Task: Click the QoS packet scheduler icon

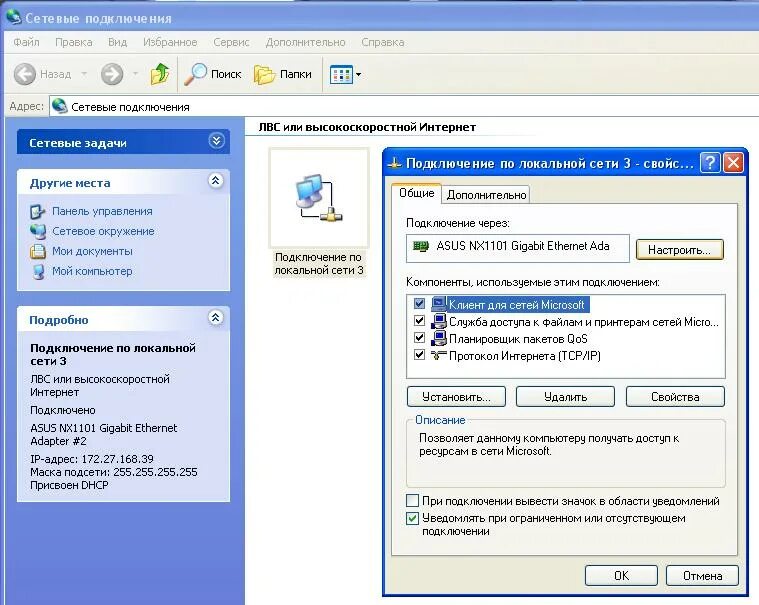Action: (439, 338)
